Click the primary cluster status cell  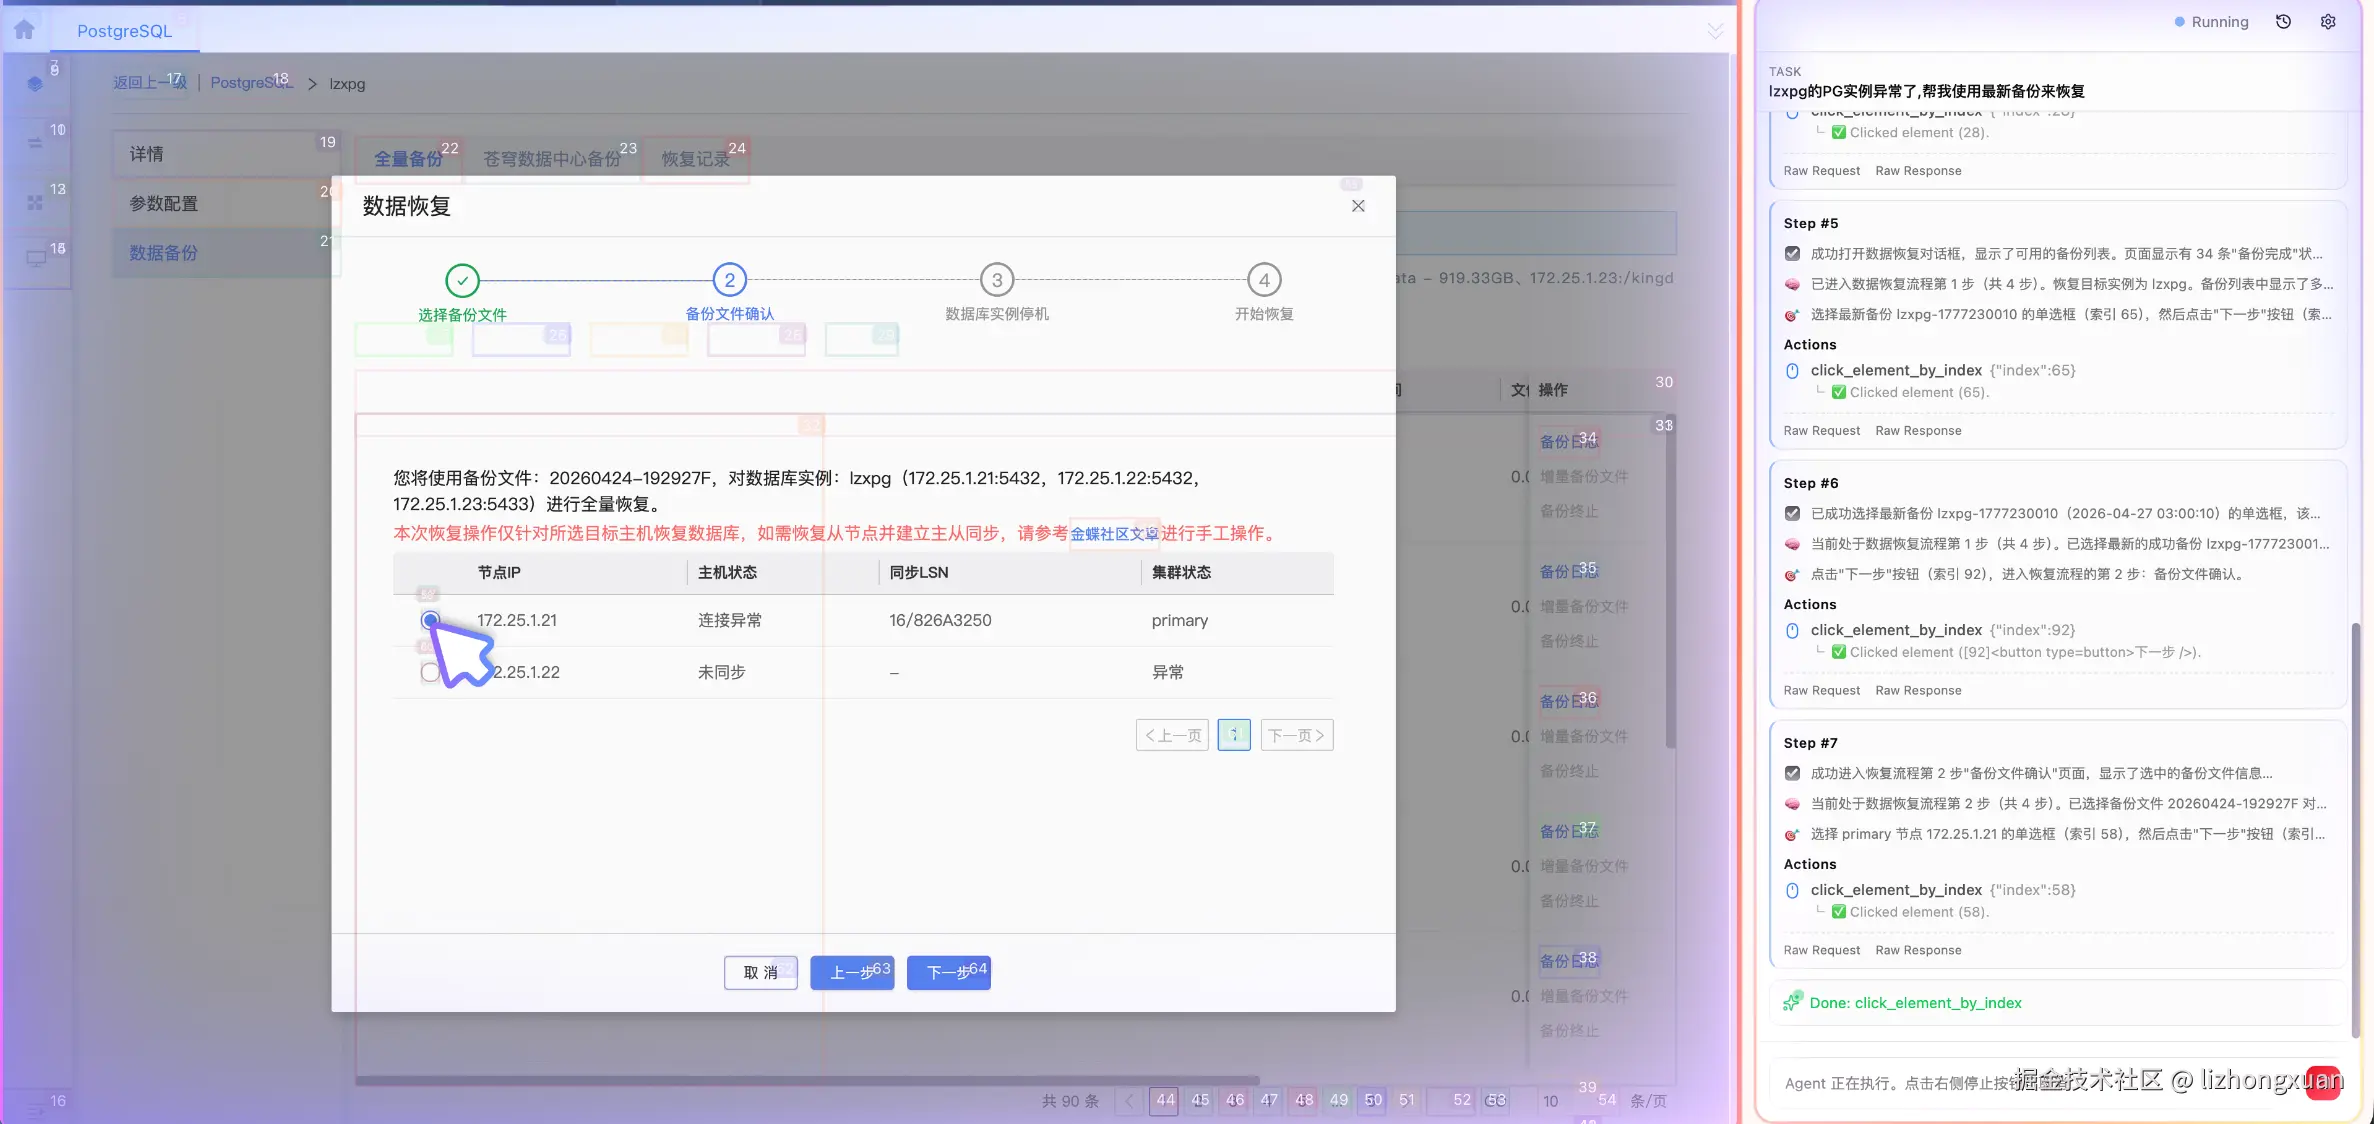point(1180,620)
